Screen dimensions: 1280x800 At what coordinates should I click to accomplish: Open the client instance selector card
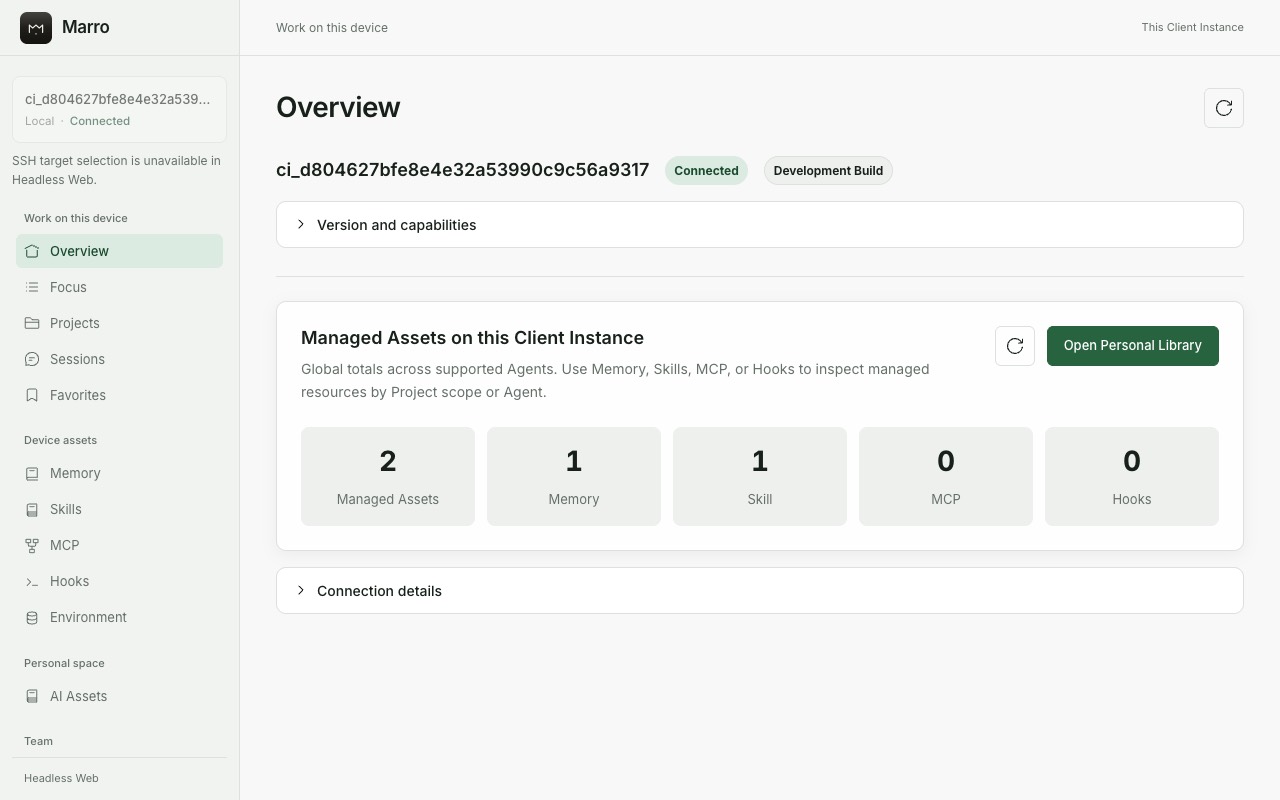coord(119,109)
